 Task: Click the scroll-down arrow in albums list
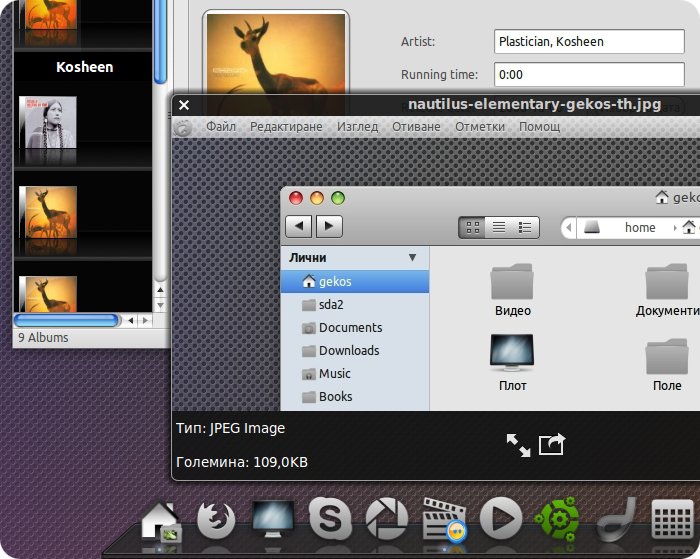(160, 305)
